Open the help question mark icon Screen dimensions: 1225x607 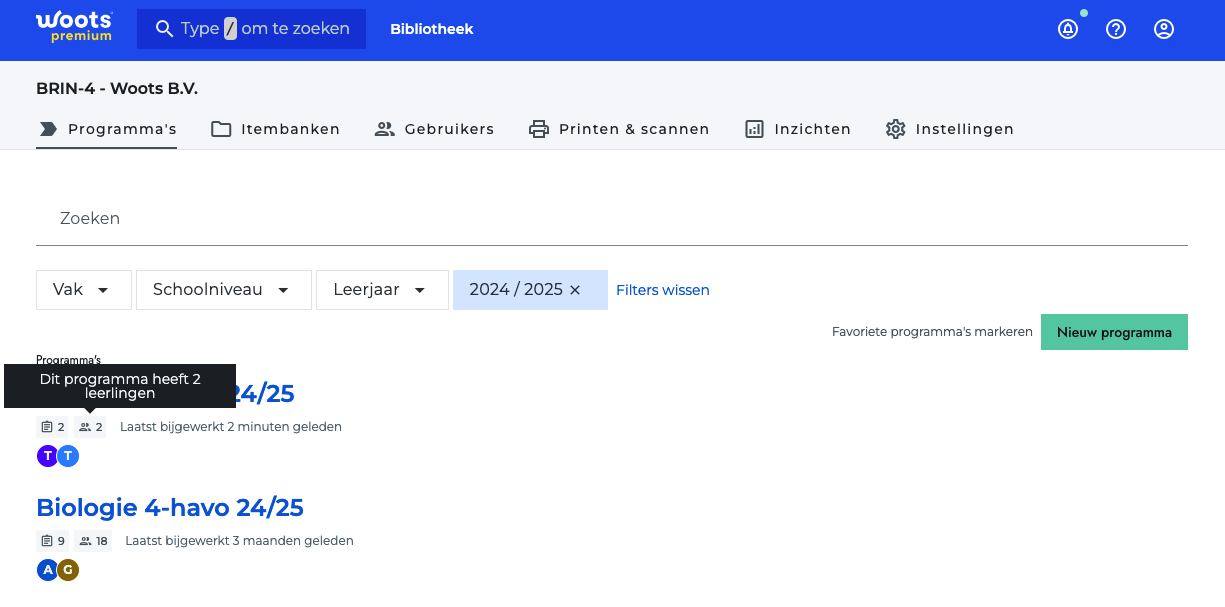click(x=1116, y=29)
